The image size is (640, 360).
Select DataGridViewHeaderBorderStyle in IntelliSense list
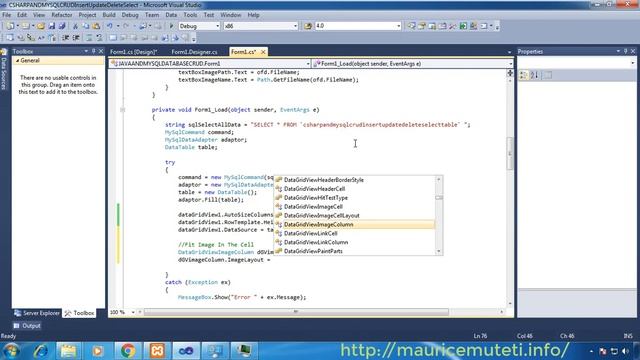point(354,180)
